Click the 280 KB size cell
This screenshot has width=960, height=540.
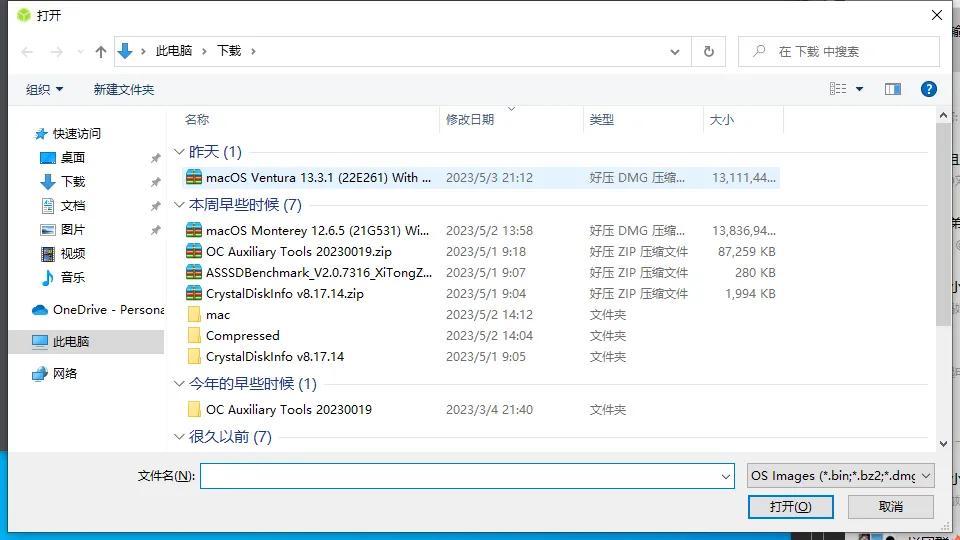tap(755, 272)
